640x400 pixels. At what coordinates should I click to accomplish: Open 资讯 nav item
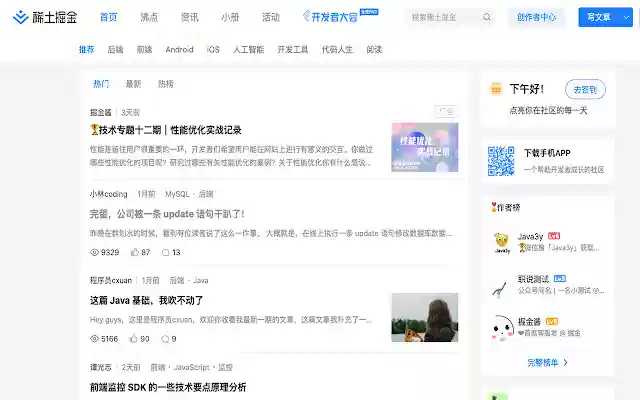(190, 17)
